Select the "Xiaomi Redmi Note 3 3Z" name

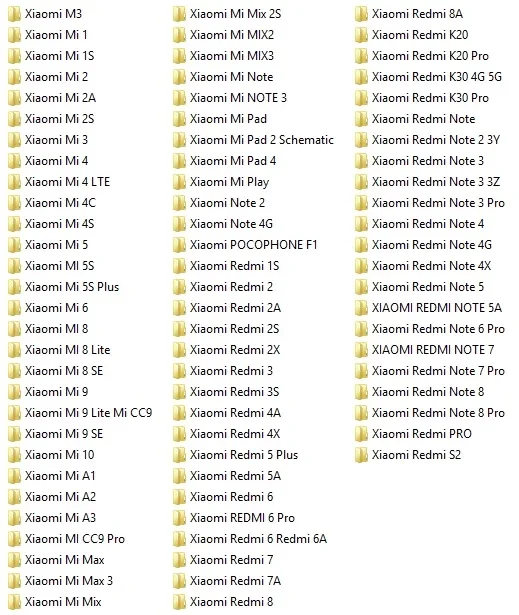point(436,182)
